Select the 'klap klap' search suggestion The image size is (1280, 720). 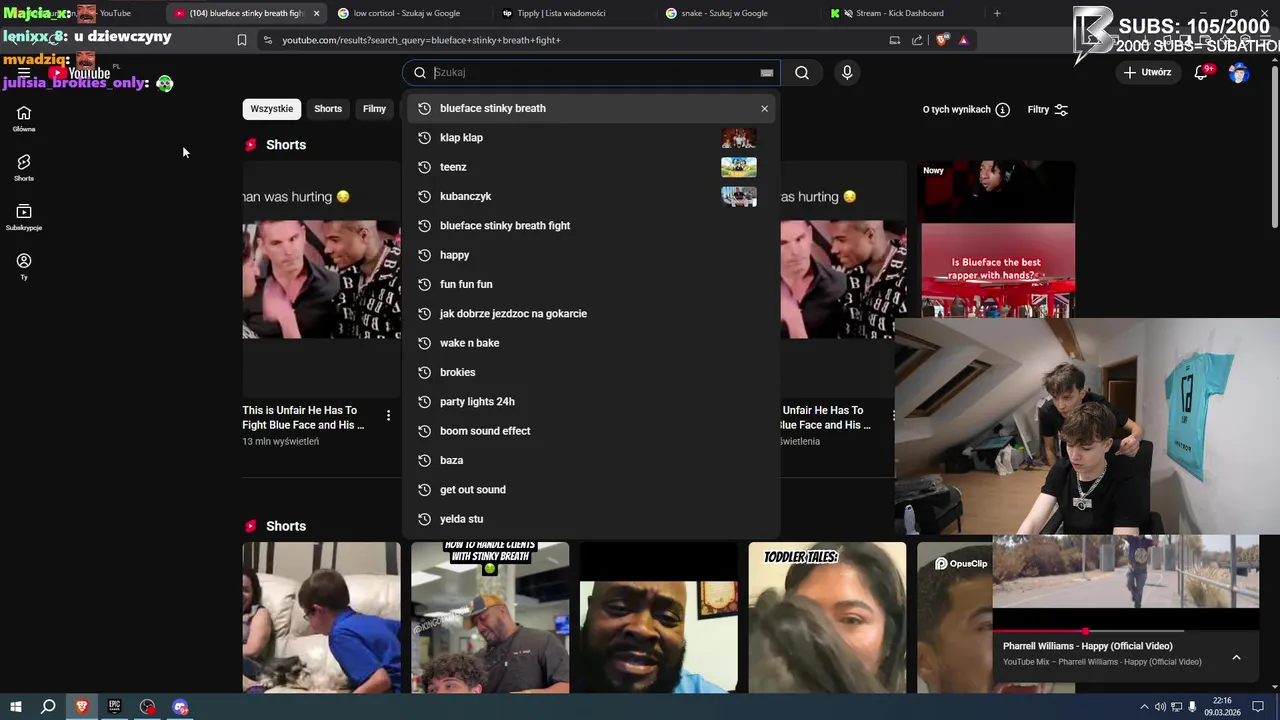click(591, 137)
